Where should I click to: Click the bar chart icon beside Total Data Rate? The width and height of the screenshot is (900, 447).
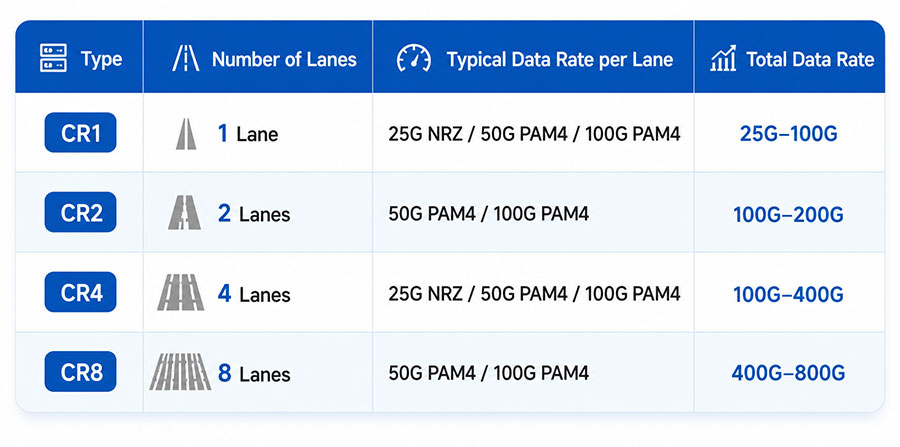point(723,58)
